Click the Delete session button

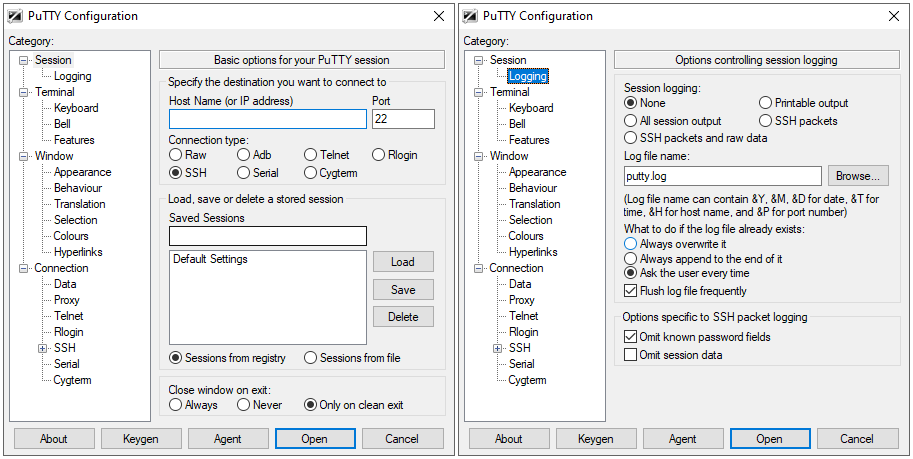(403, 317)
